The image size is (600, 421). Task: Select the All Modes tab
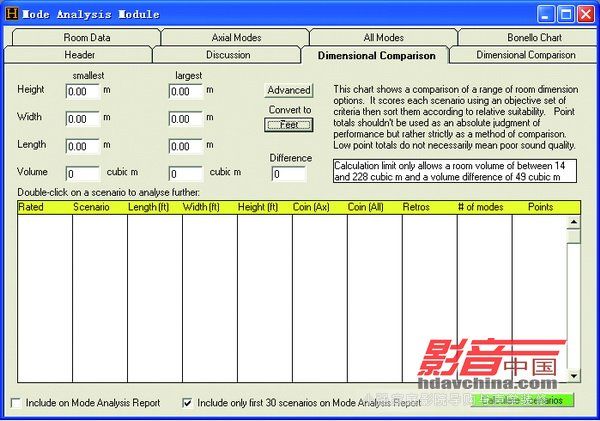[x=384, y=38]
